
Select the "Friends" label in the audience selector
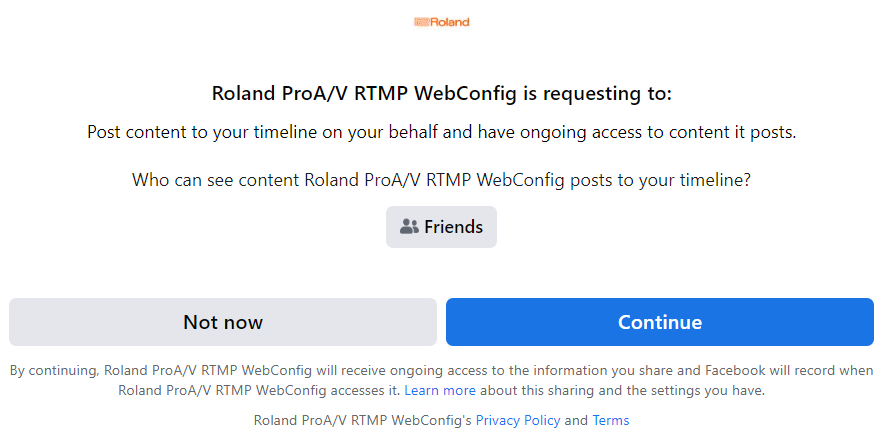coord(453,227)
